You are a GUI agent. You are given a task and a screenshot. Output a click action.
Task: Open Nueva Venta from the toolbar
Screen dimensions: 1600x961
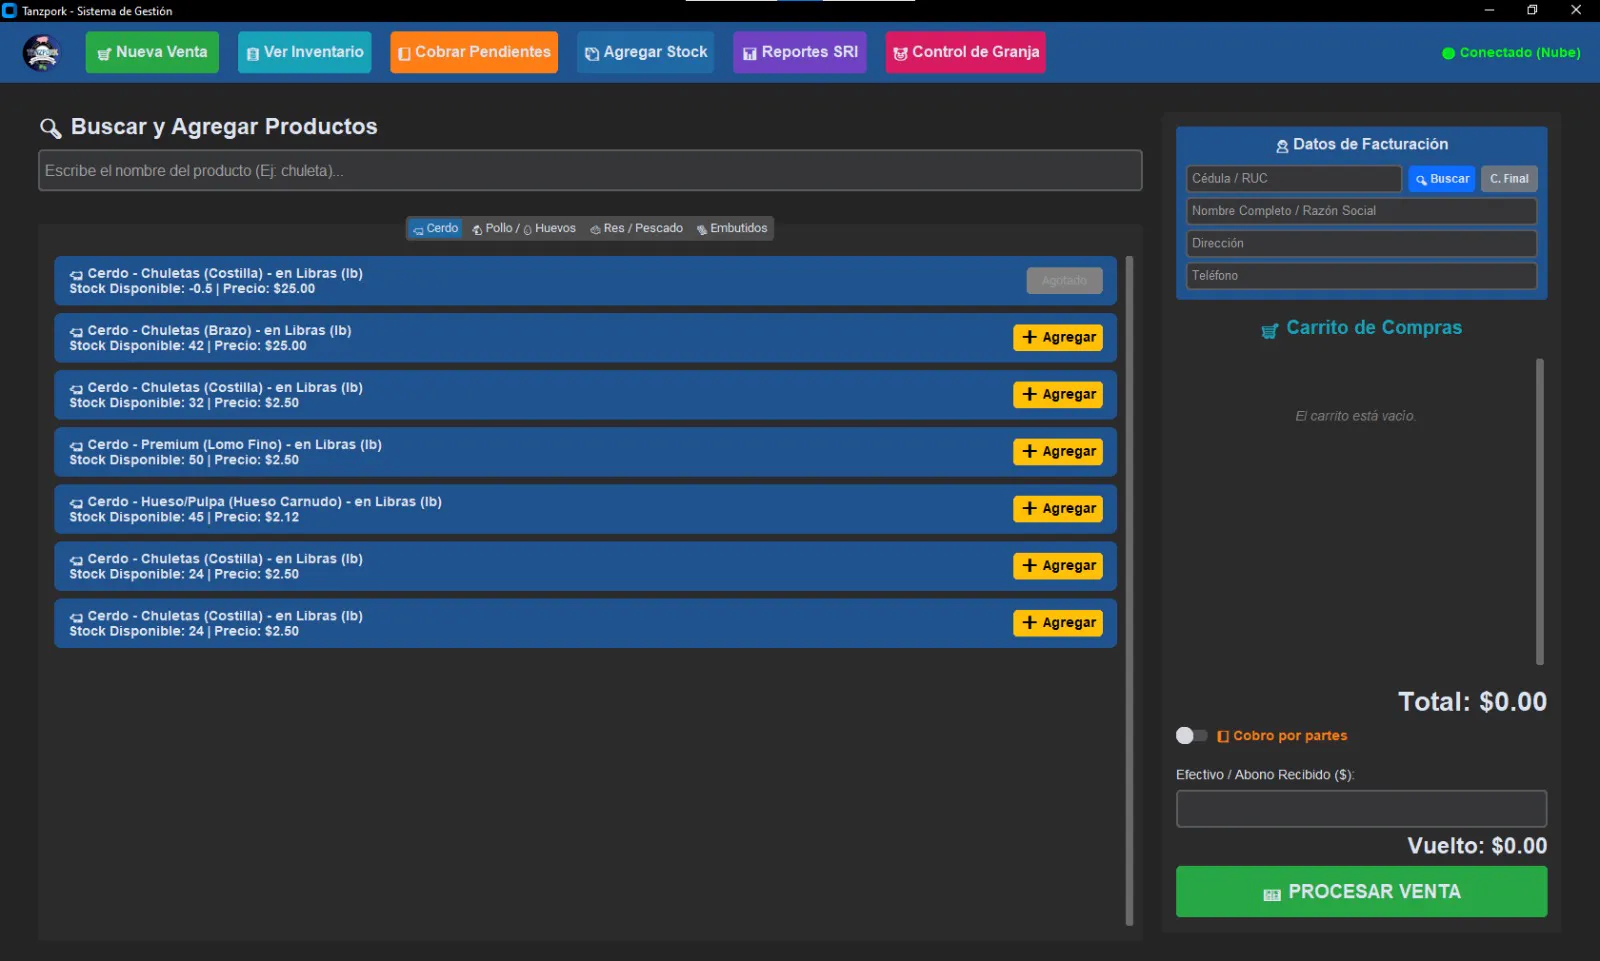point(152,52)
